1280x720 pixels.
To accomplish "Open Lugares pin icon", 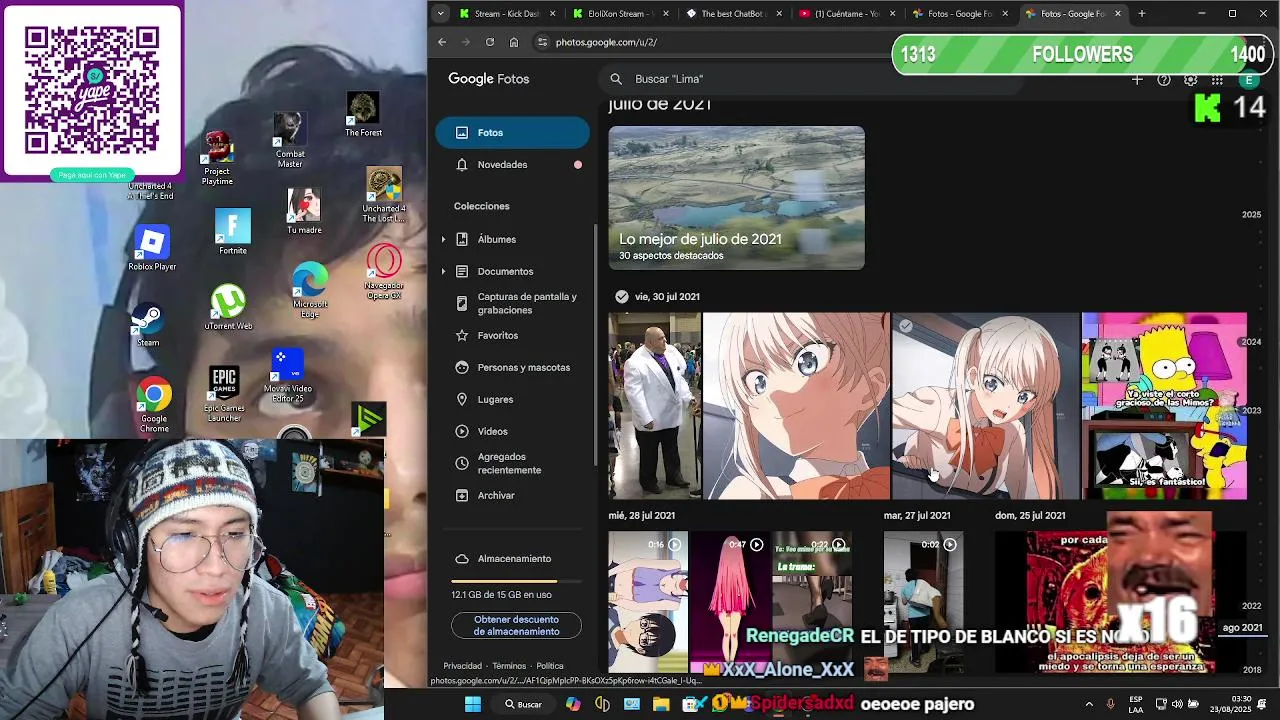I will pos(462,399).
